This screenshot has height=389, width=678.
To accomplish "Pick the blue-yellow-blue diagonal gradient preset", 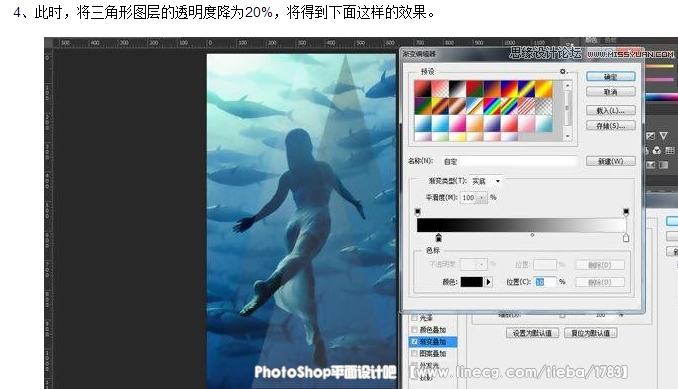I will (527, 89).
